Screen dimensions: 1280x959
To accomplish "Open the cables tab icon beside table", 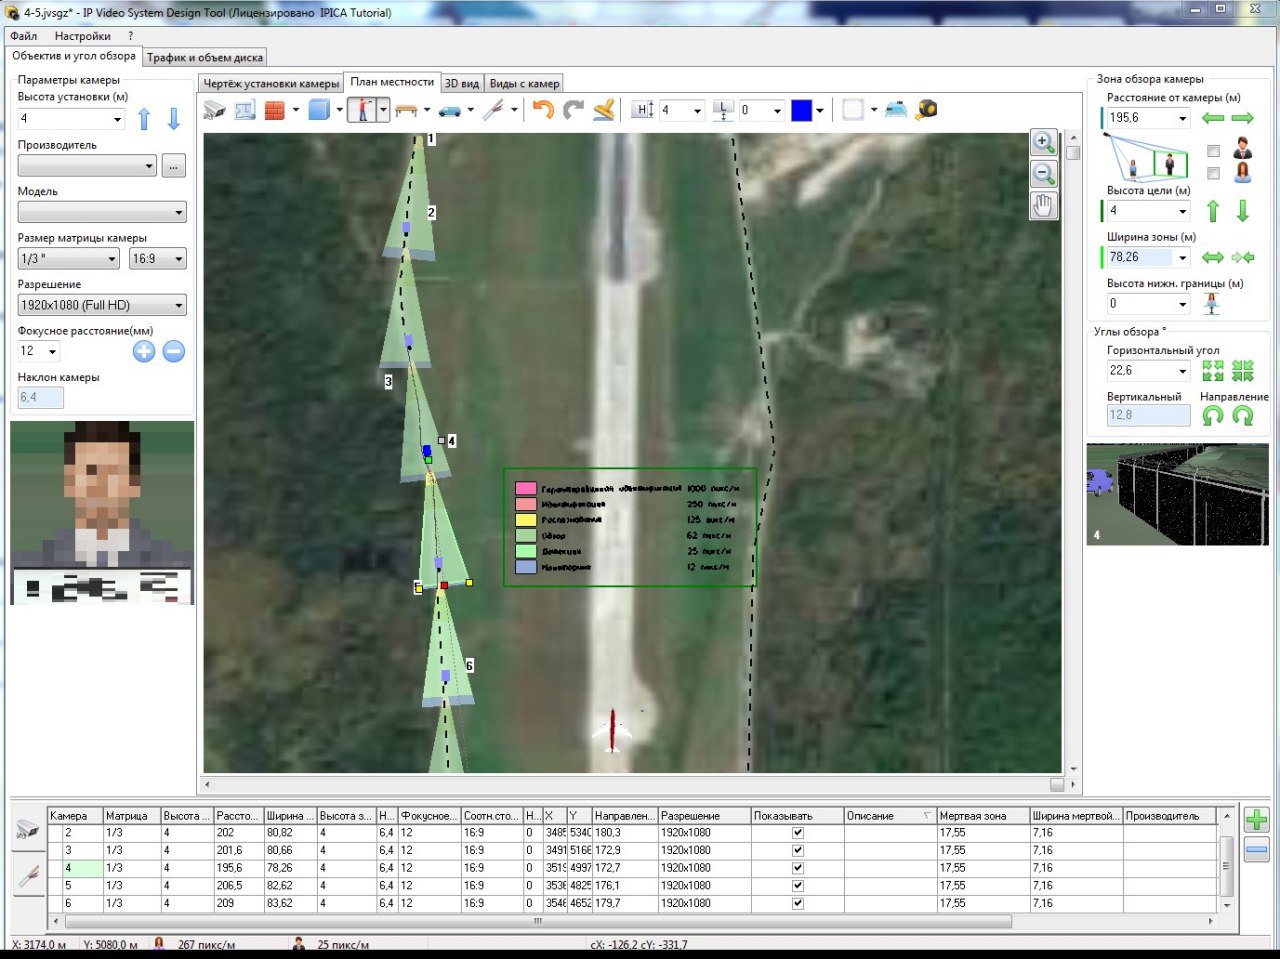I will coord(28,877).
